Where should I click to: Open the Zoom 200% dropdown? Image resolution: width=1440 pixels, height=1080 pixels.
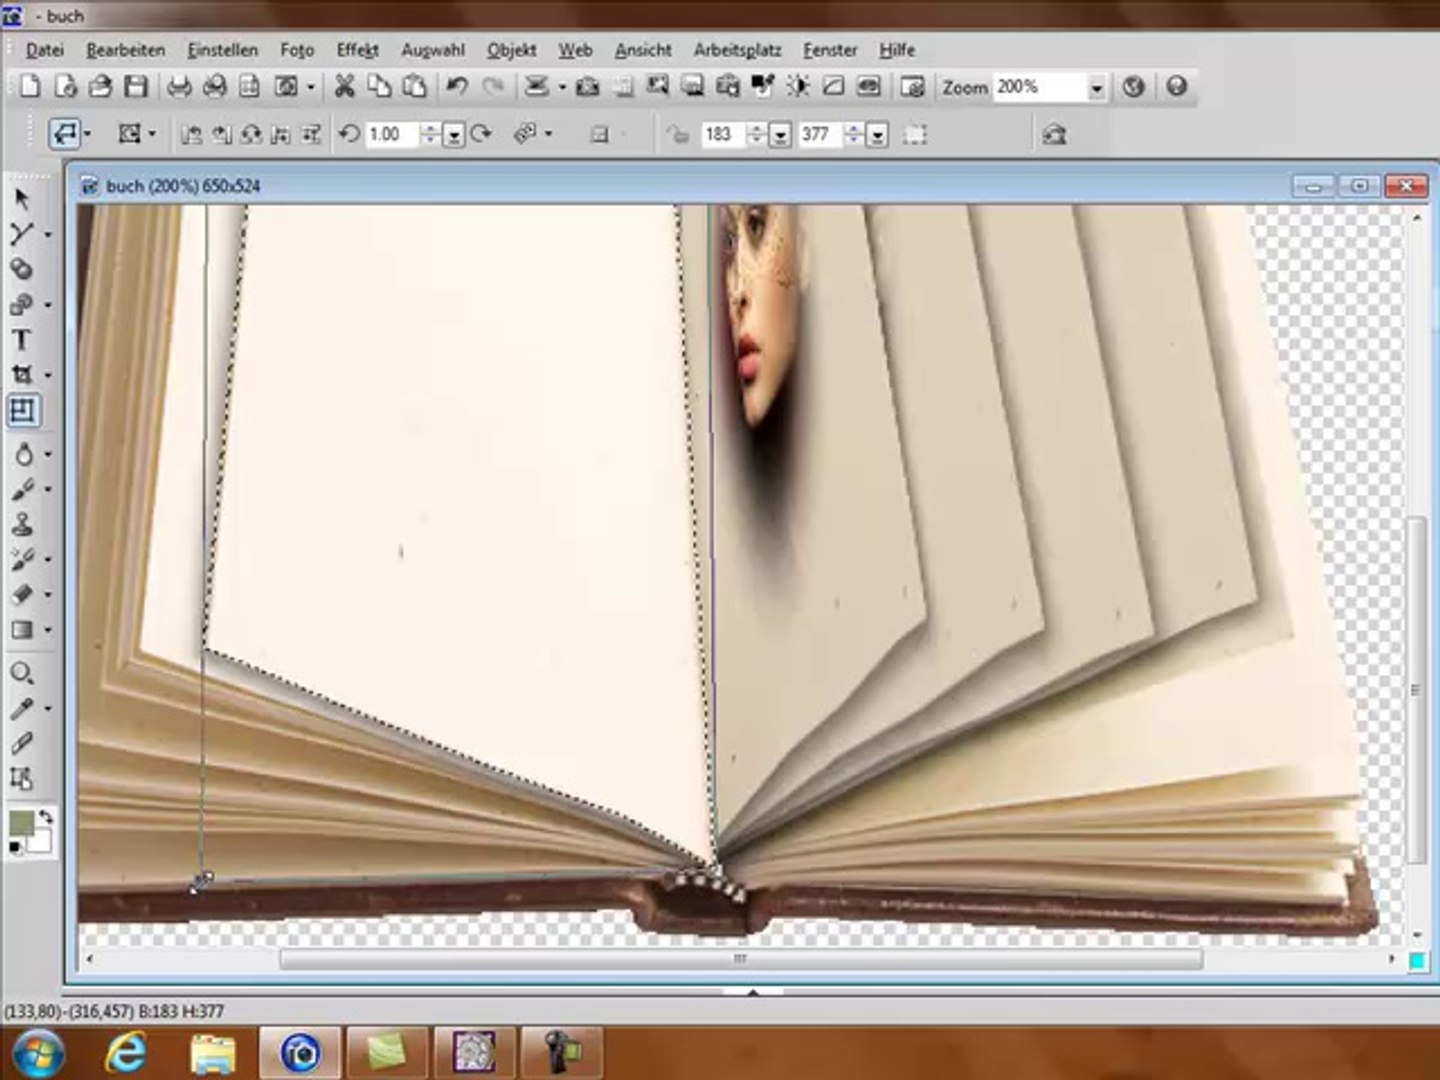click(1096, 88)
